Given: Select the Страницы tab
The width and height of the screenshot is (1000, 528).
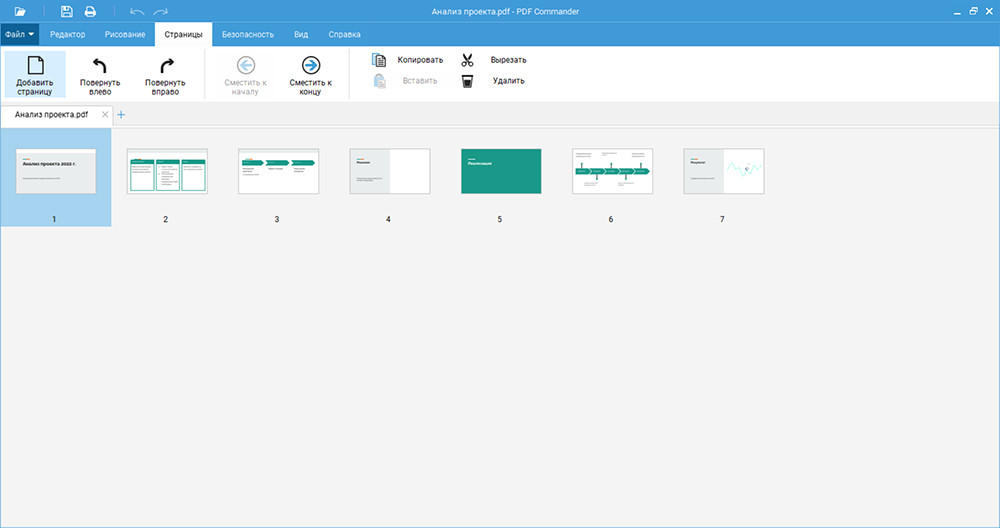Looking at the screenshot, I should point(184,34).
